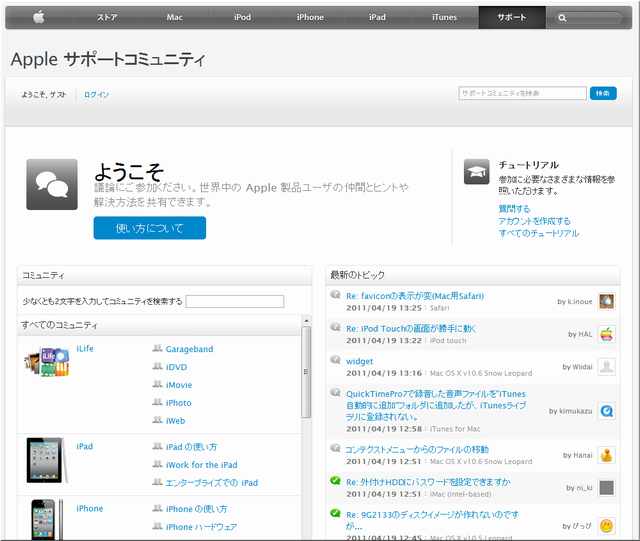Click the people icon beside iMovie
This screenshot has width=640, height=541.
click(x=158, y=384)
